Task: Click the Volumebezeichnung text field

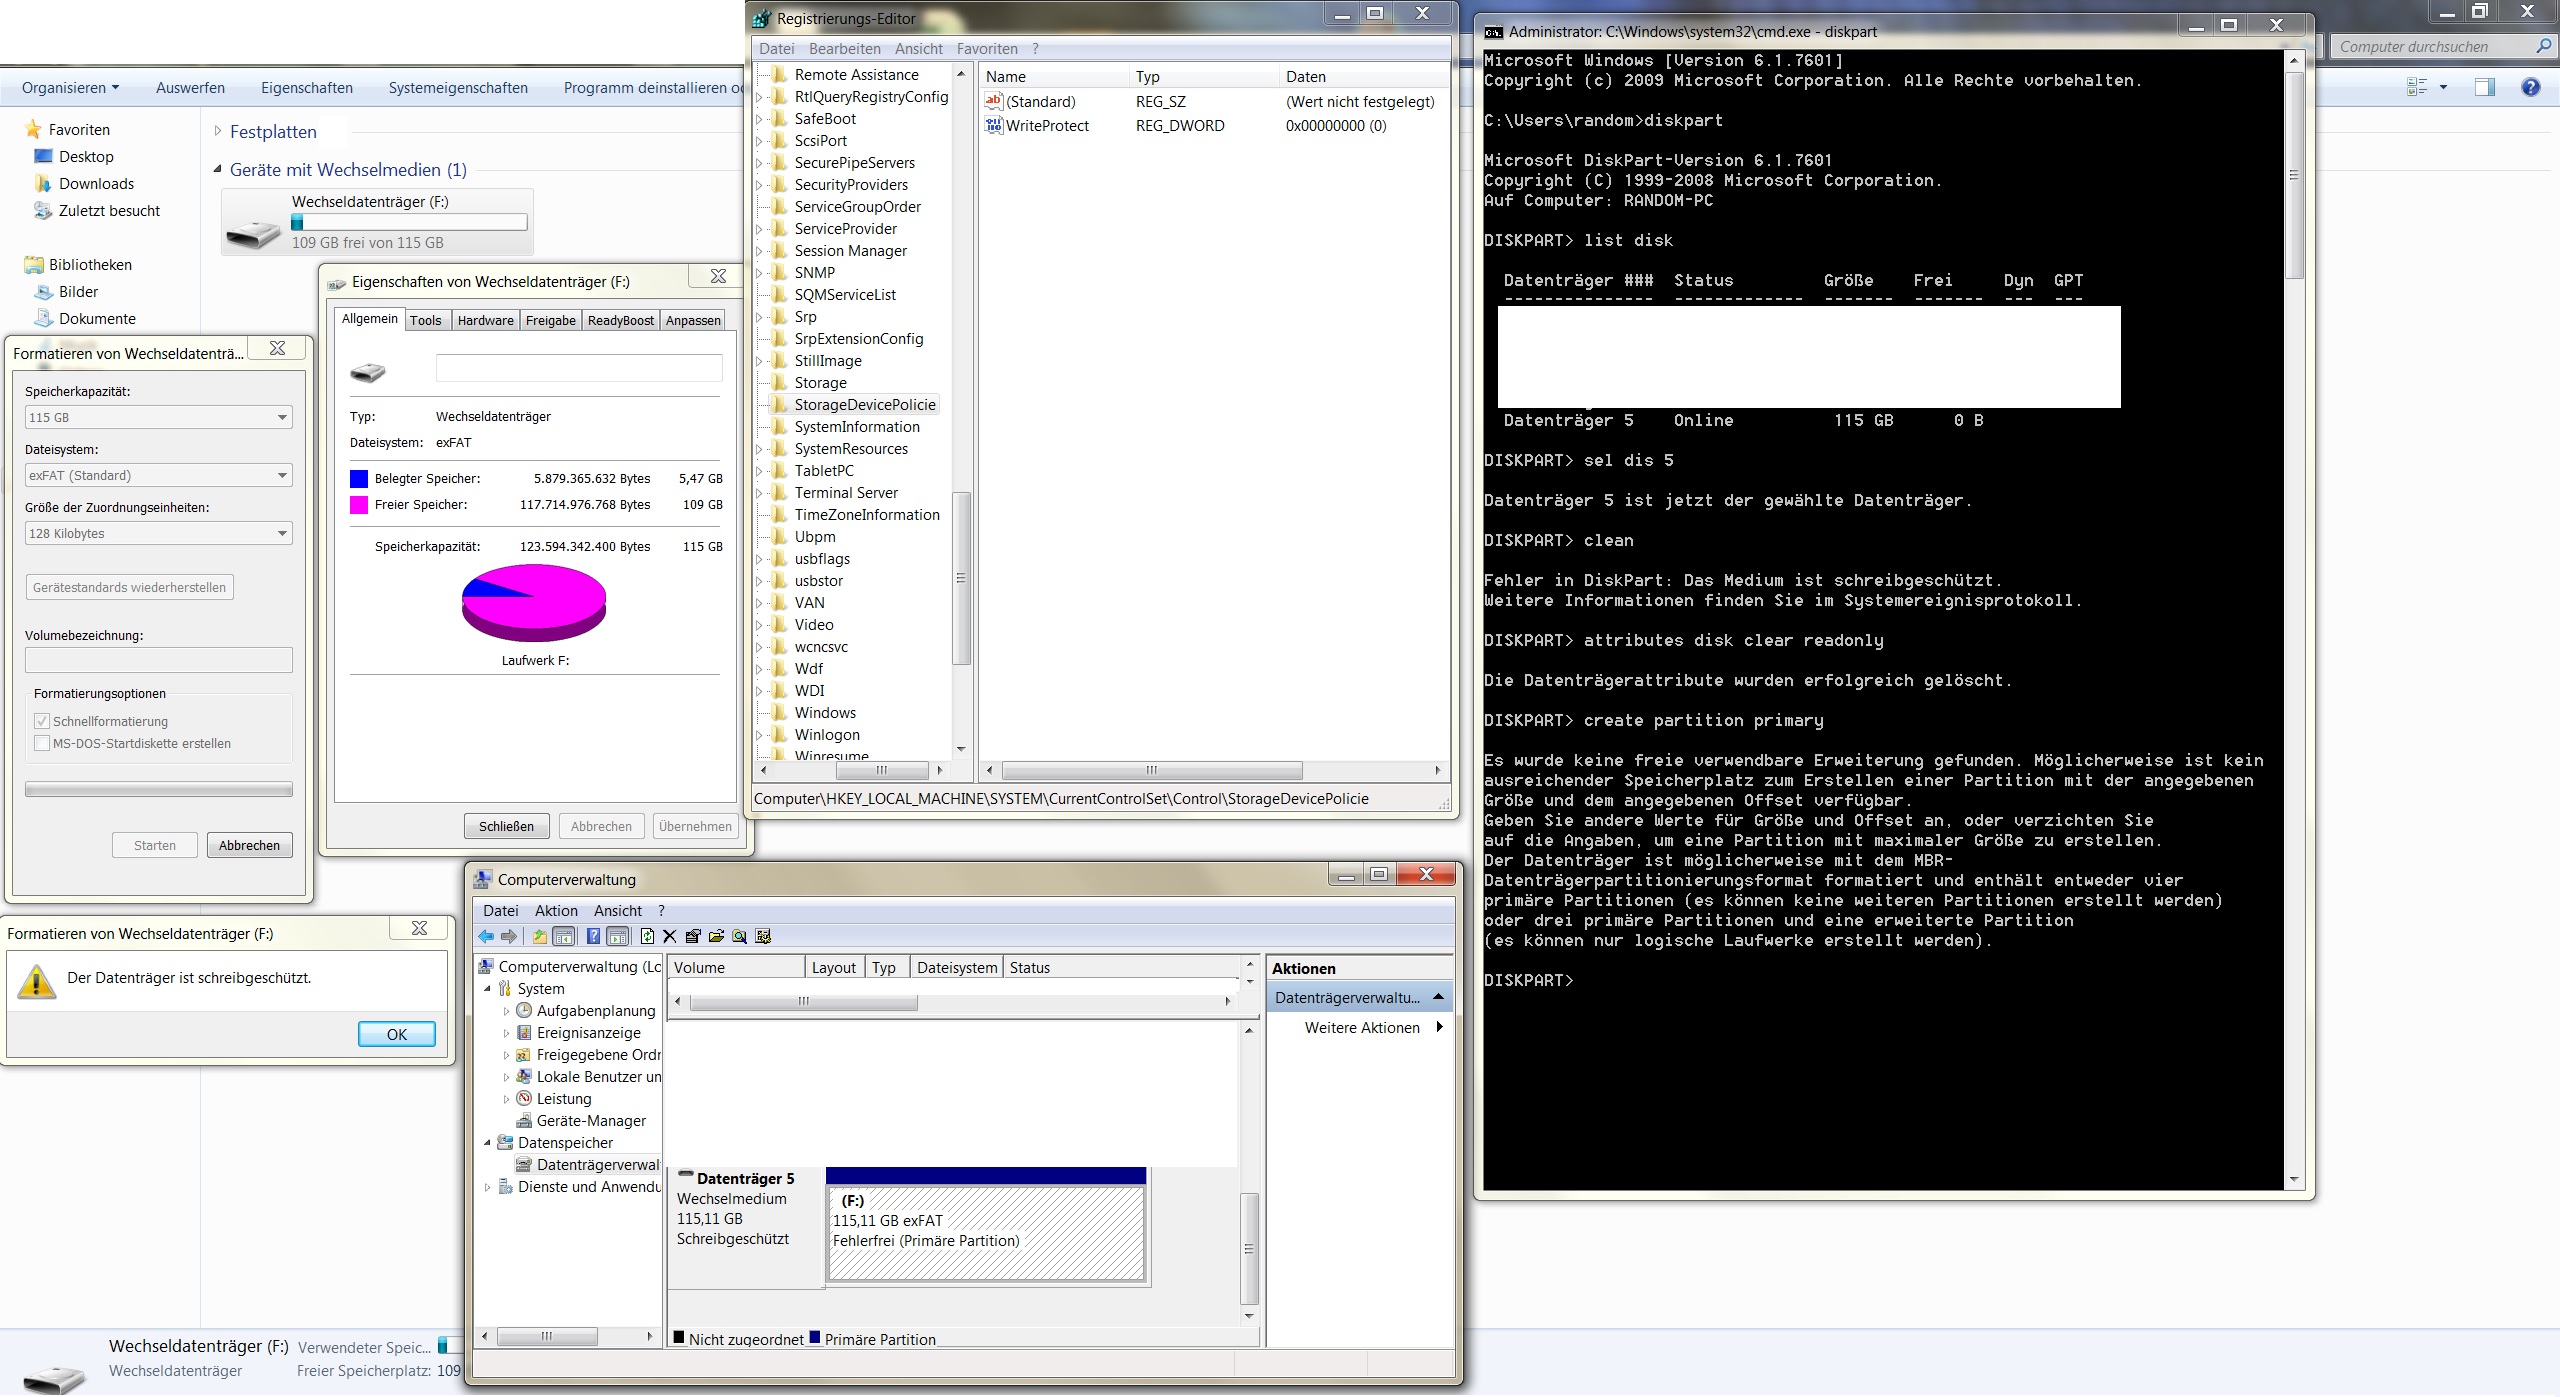Action: [x=158, y=660]
